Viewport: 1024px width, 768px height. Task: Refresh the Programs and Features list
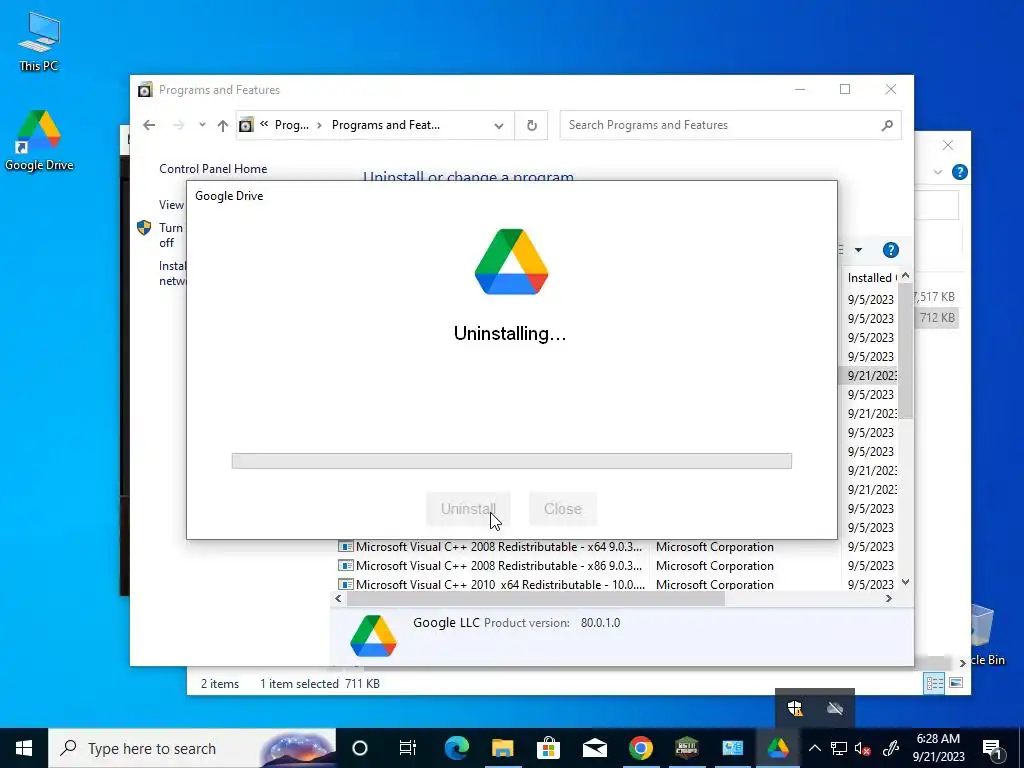coord(532,125)
